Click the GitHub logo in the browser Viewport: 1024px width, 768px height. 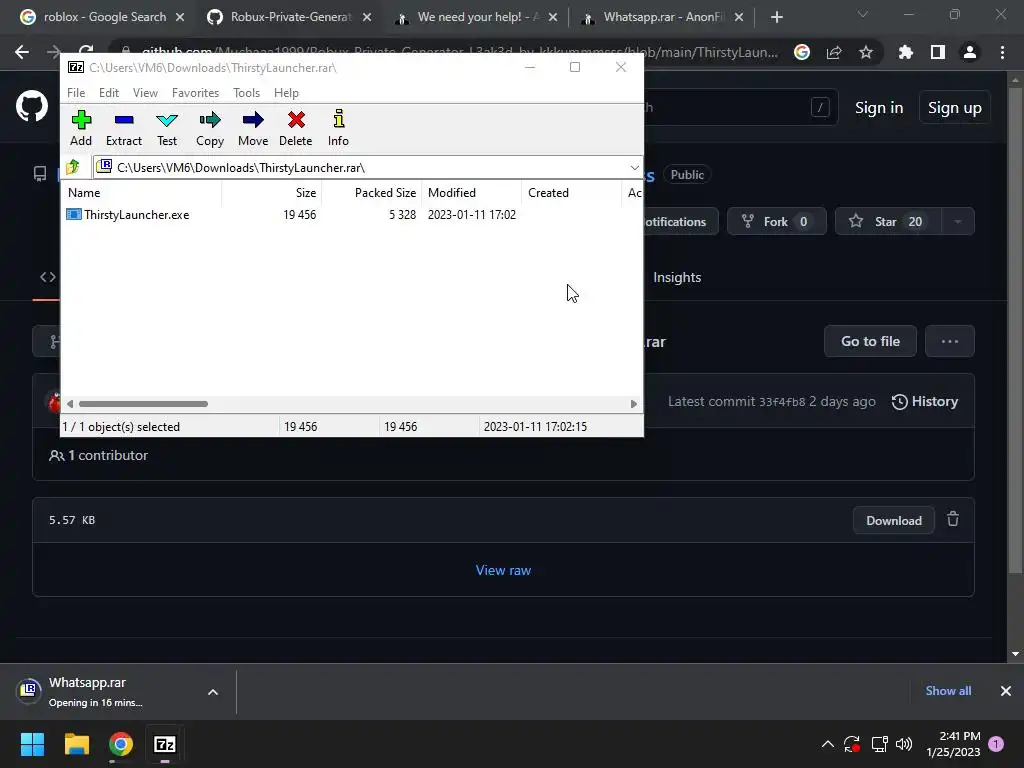[32, 106]
